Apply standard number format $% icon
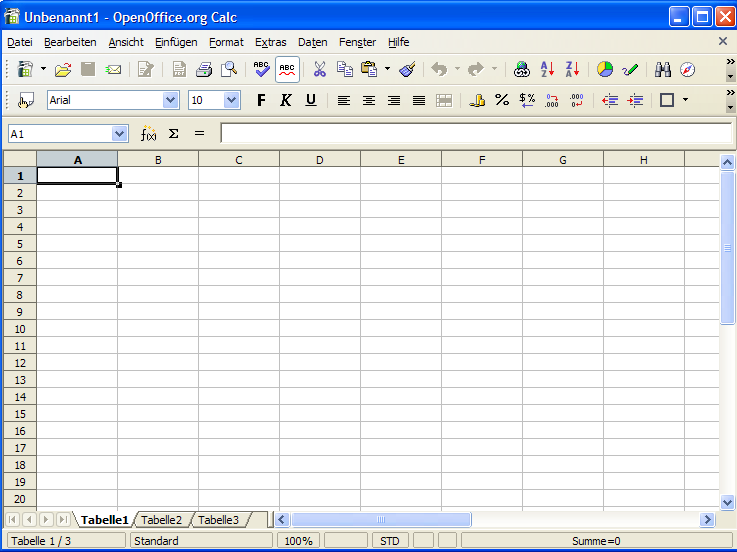737x552 pixels. click(527, 100)
